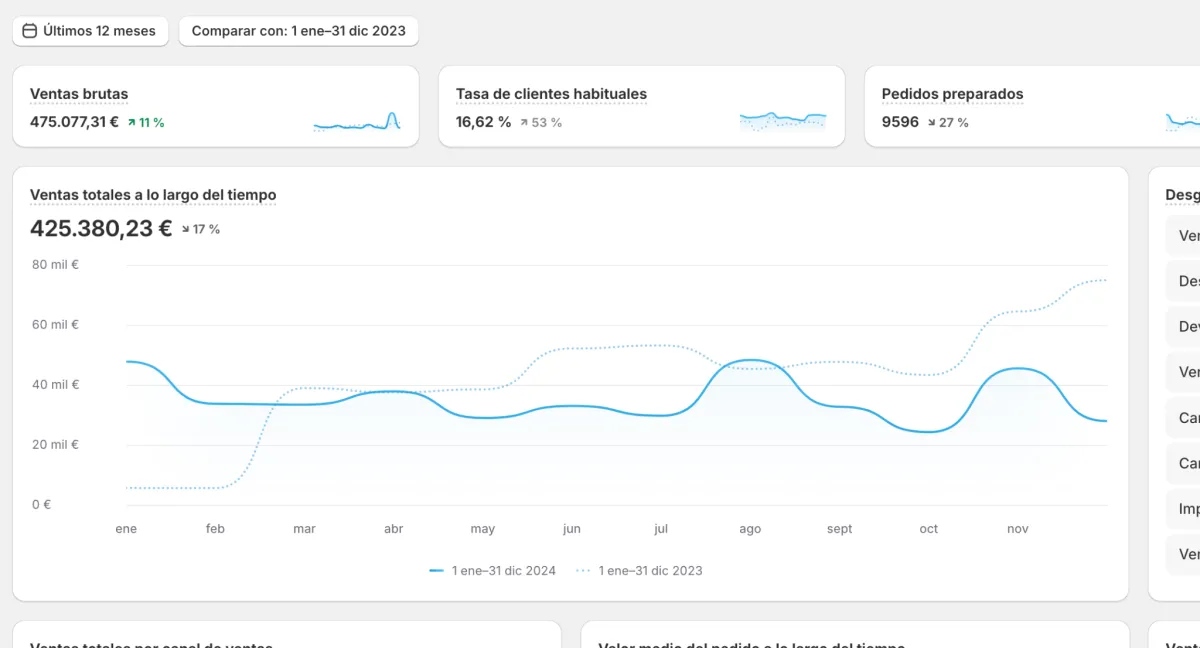Open the "Comparar con" comparison period selector

tap(298, 31)
